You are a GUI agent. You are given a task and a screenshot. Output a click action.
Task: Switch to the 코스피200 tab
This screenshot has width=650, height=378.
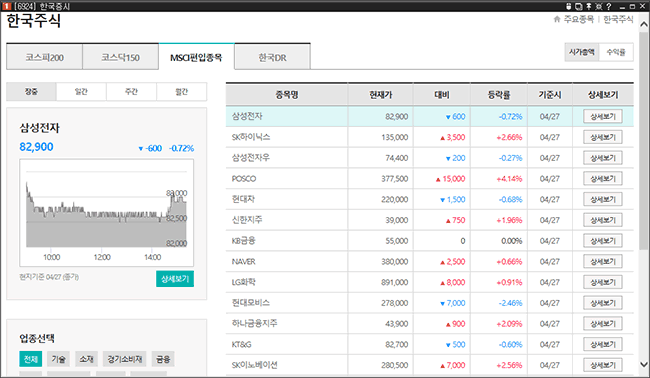click(44, 57)
